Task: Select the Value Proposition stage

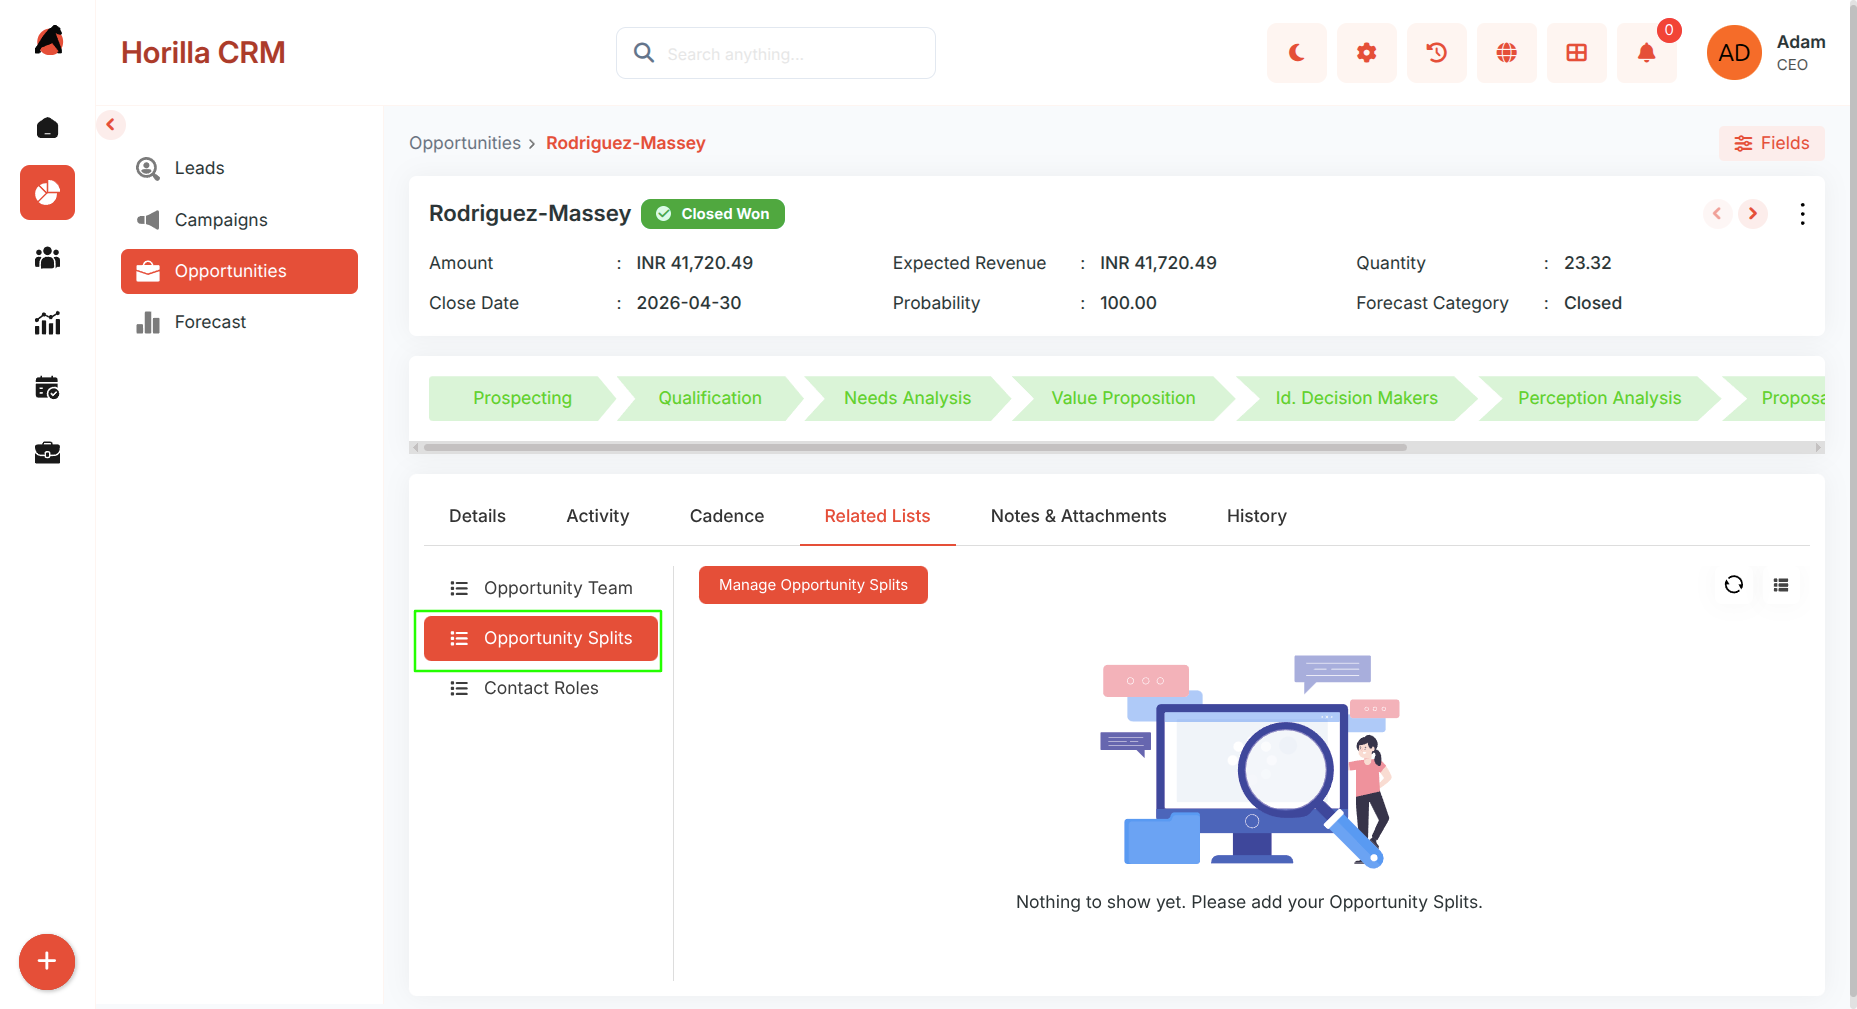Action: 1123,398
